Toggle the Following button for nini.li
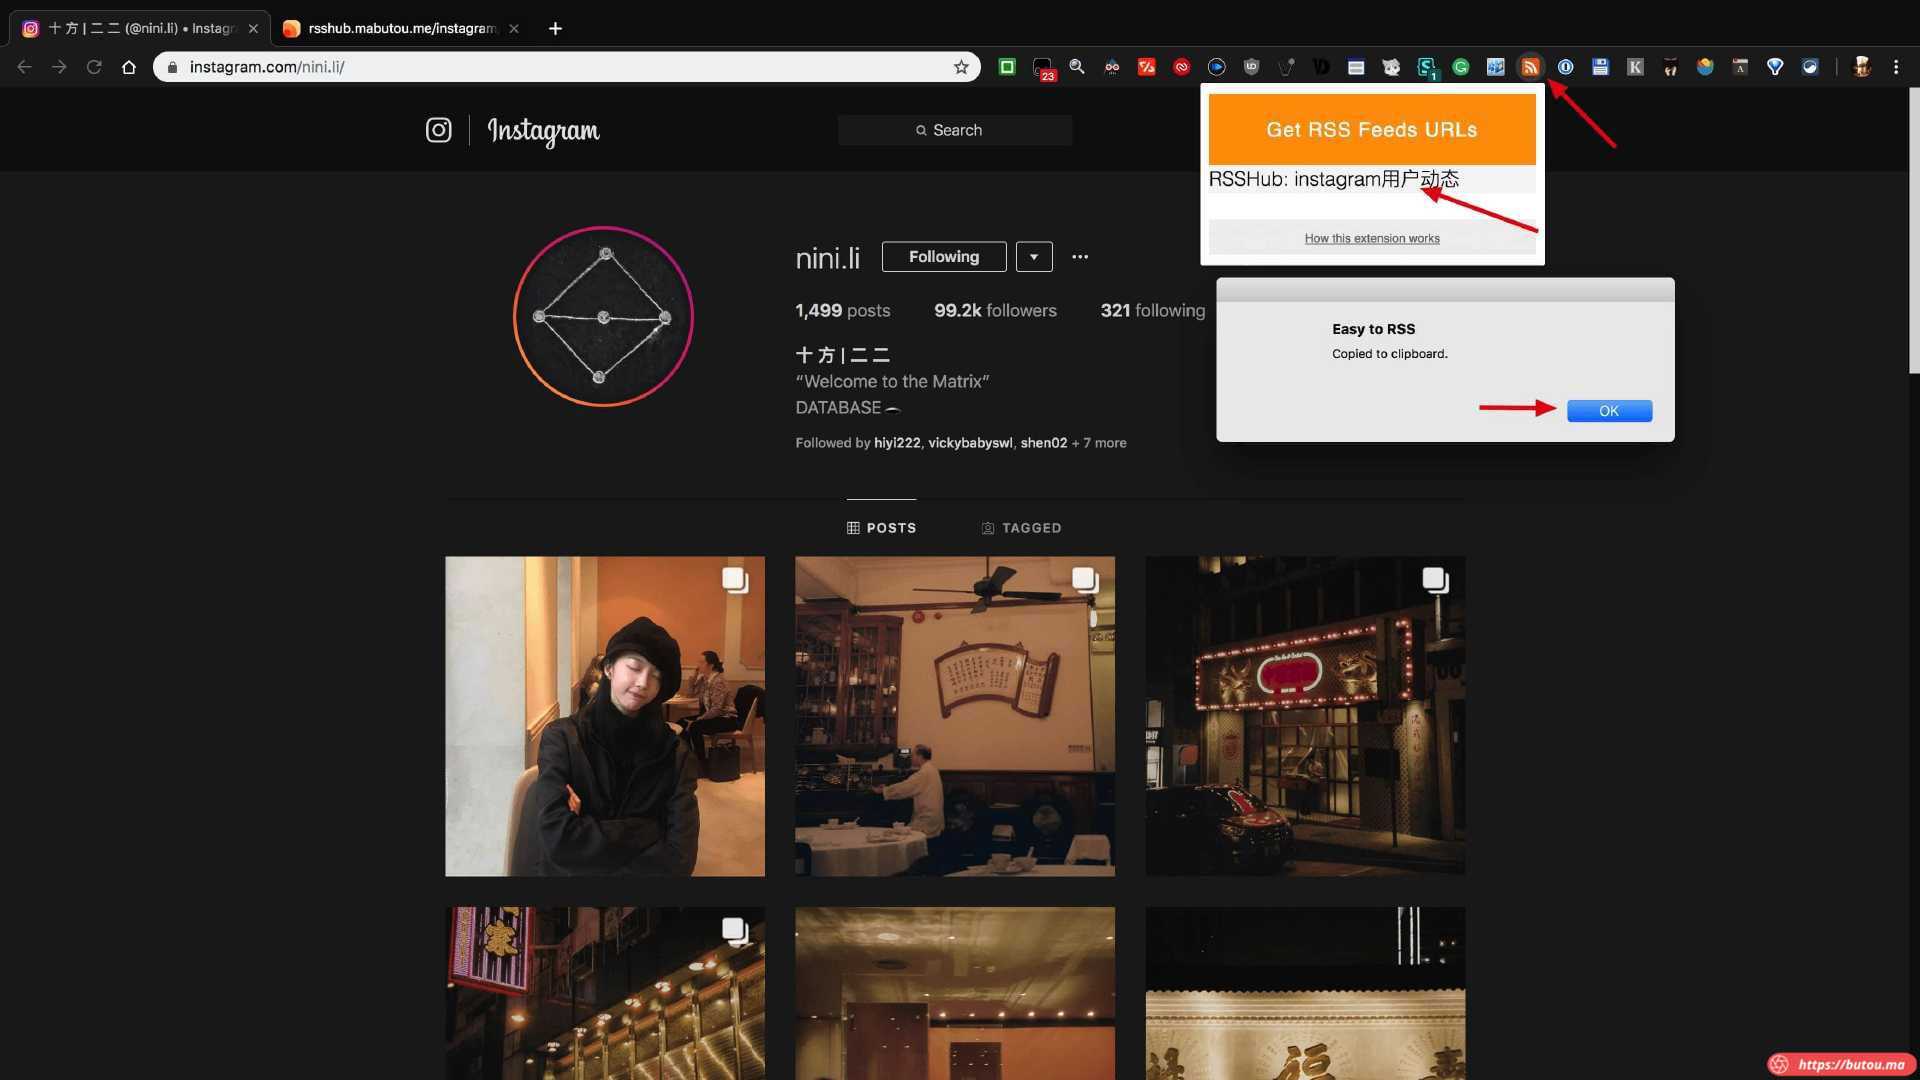This screenshot has width=1920, height=1080. click(x=943, y=257)
